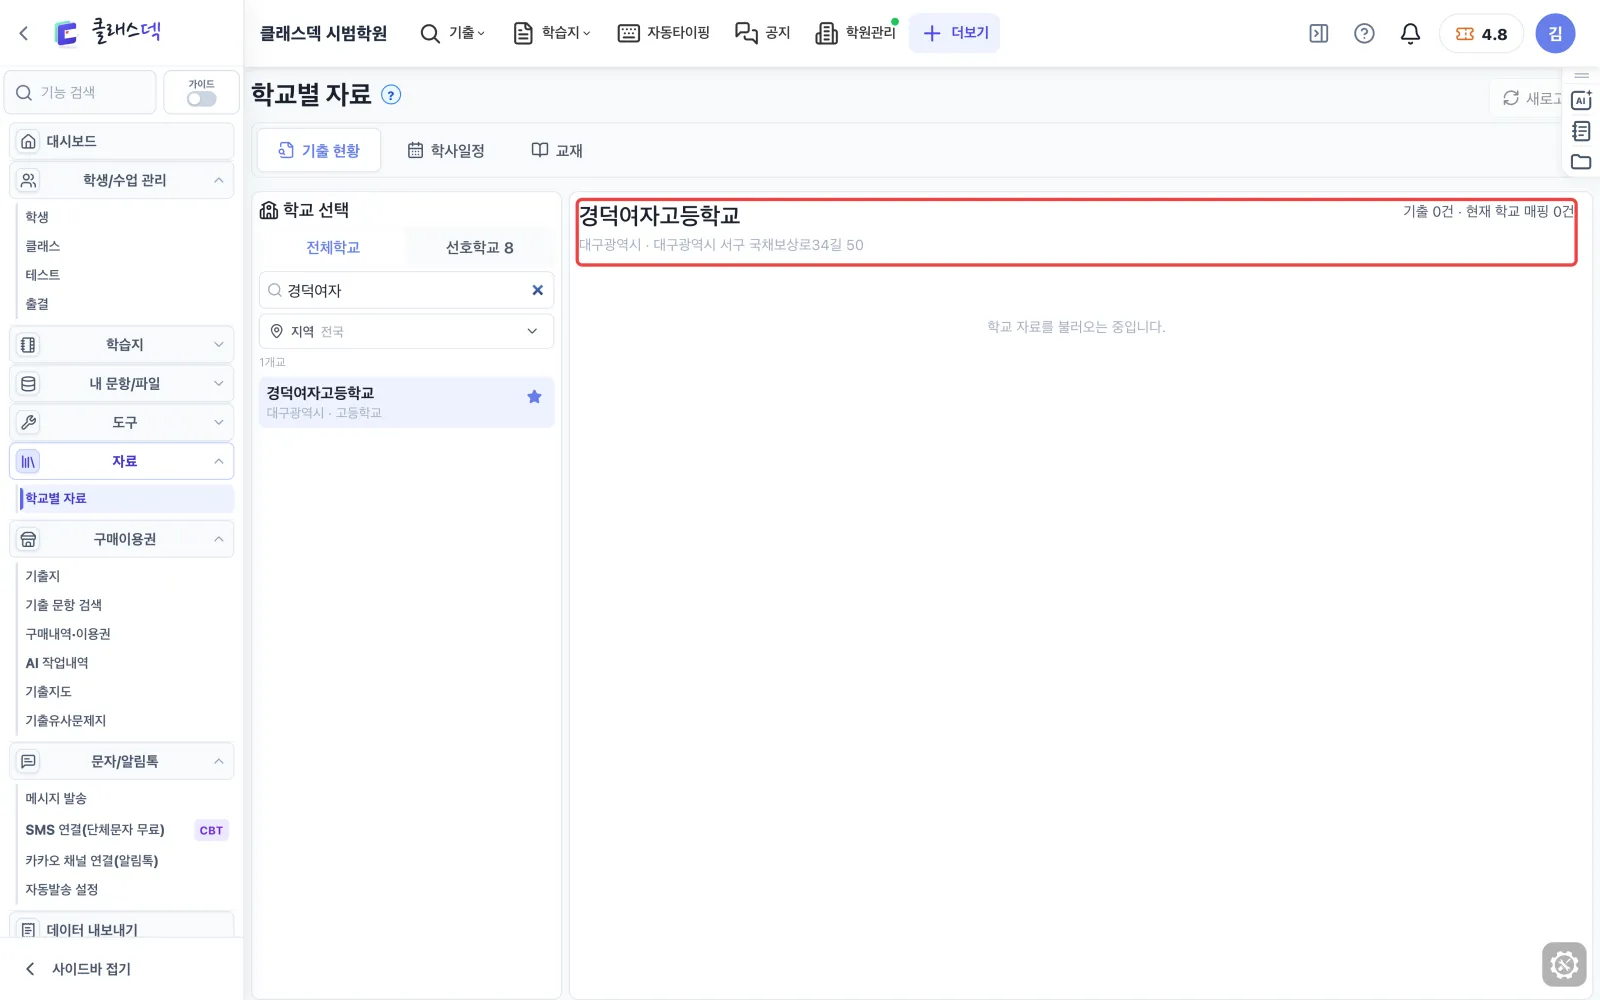Toggle the side panel icon in the header
This screenshot has height=1000, width=1600.
[1319, 33]
